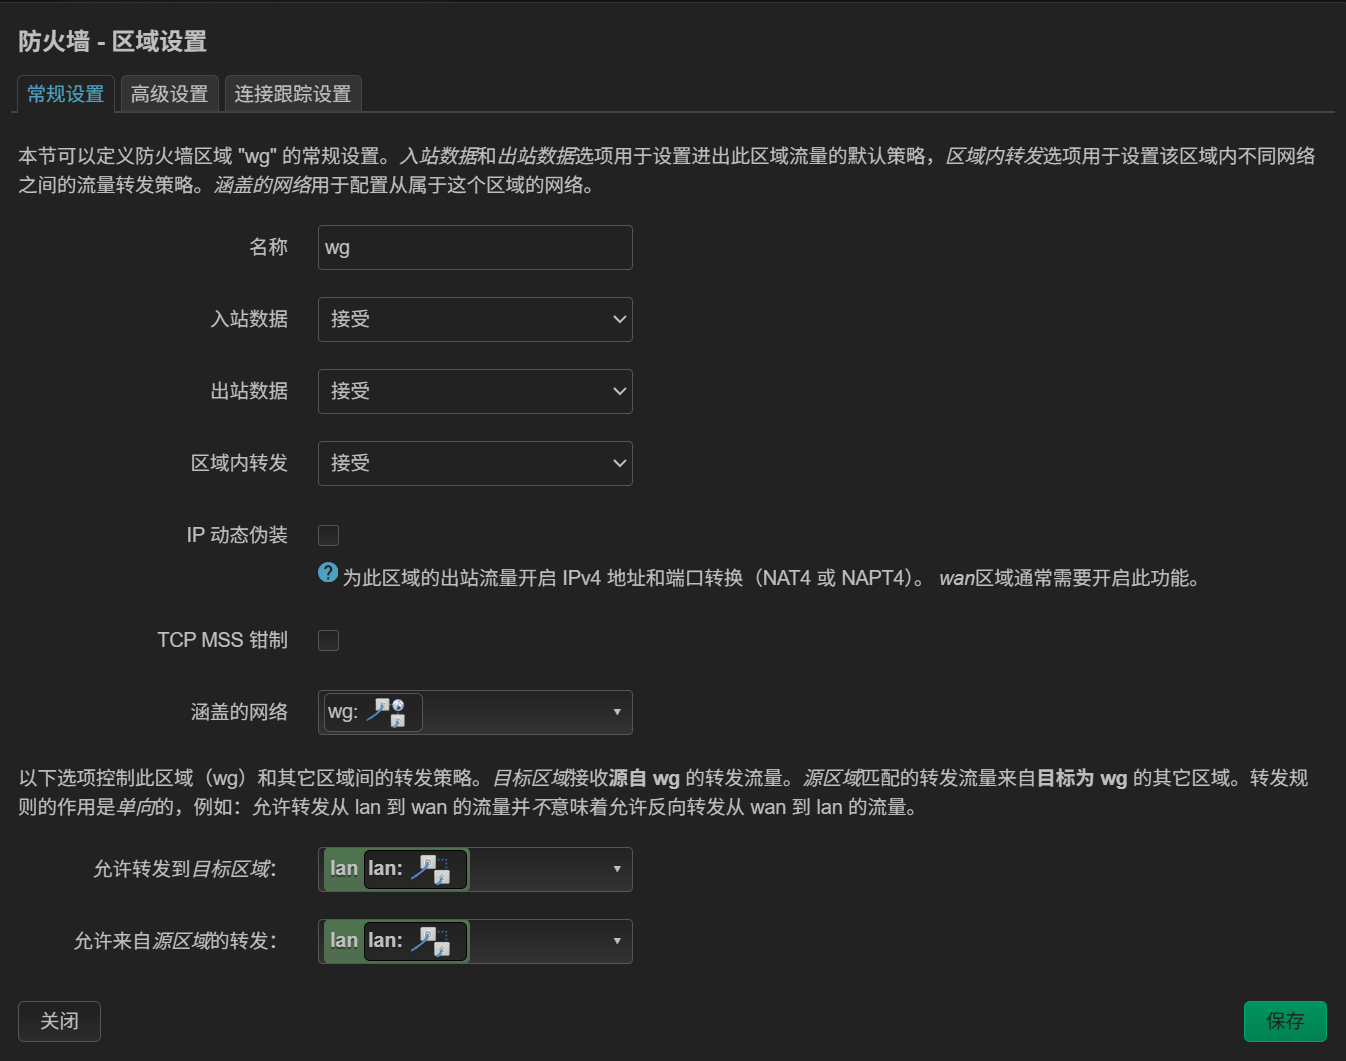Switch to the 连接跟踪设置 tab
This screenshot has width=1346, height=1061.
coord(292,93)
